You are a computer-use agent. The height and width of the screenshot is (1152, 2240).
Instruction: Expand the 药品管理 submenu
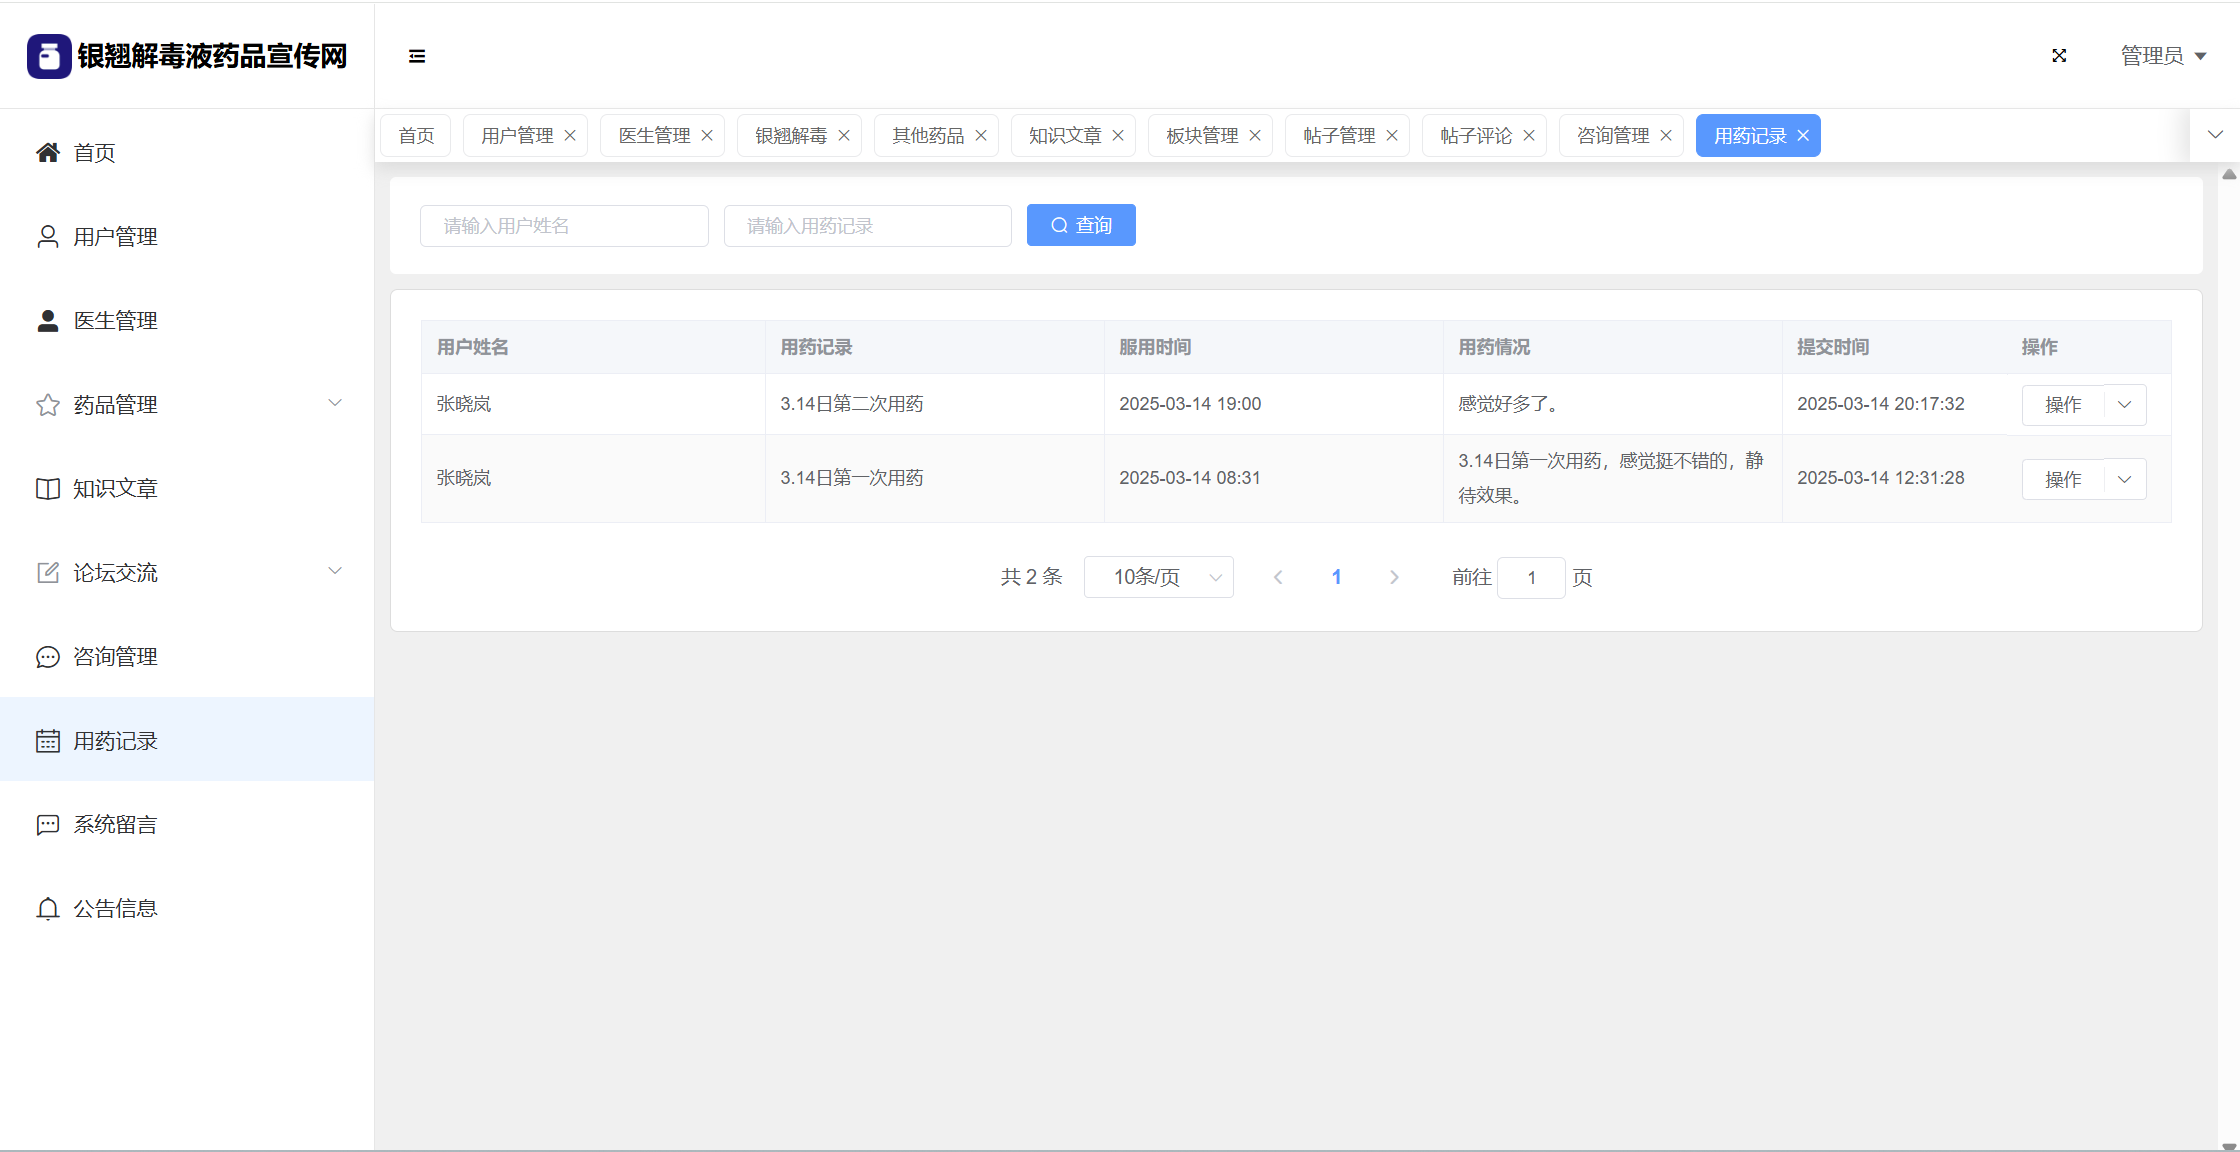(335, 403)
